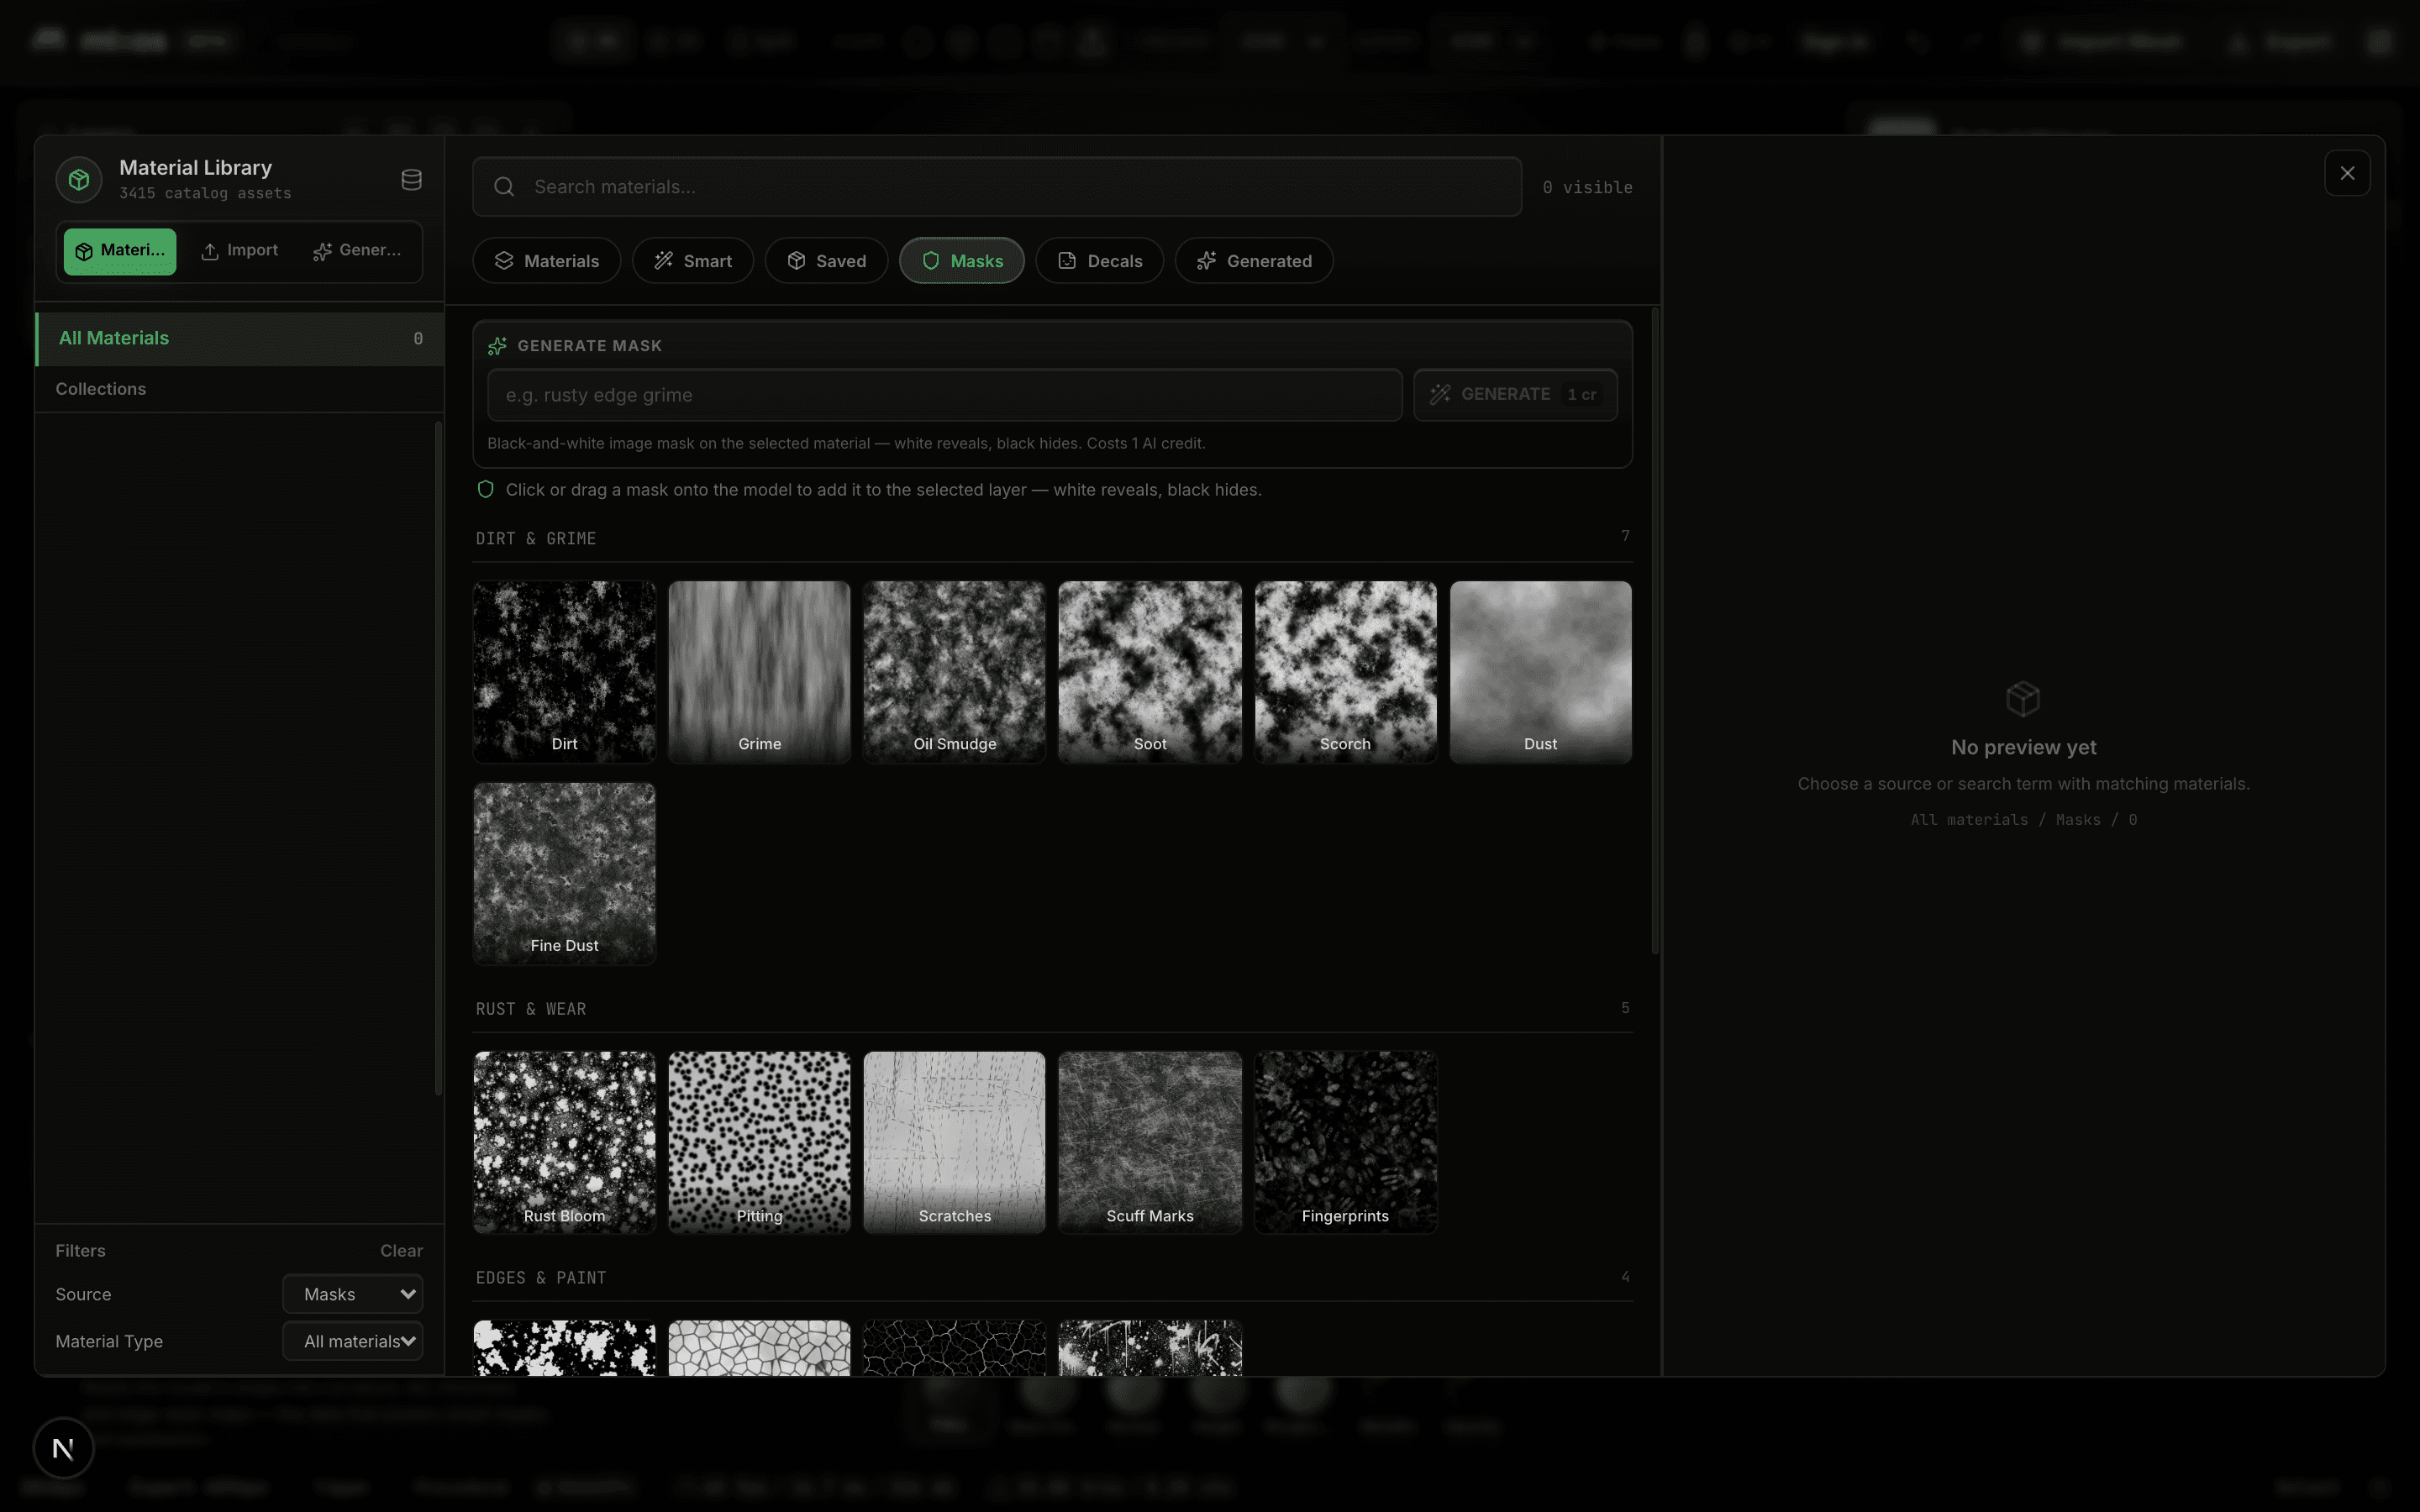Choose the Scuff Marks mask thumbnail

click(1150, 1142)
